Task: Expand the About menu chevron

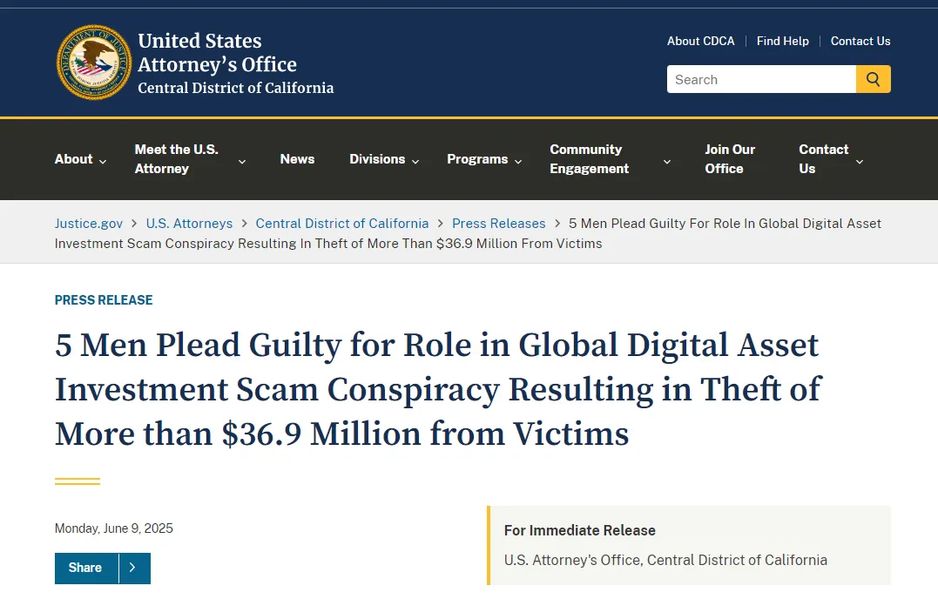Action: [x=103, y=161]
